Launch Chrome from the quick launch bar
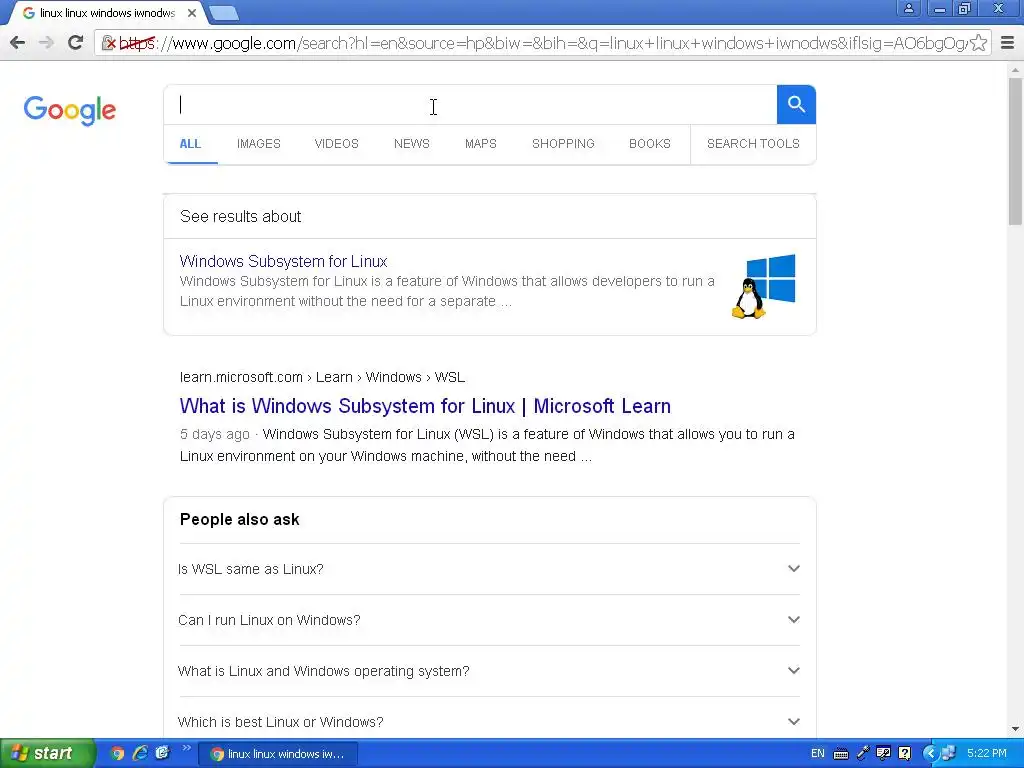Image resolution: width=1024 pixels, height=768 pixels. [118, 754]
